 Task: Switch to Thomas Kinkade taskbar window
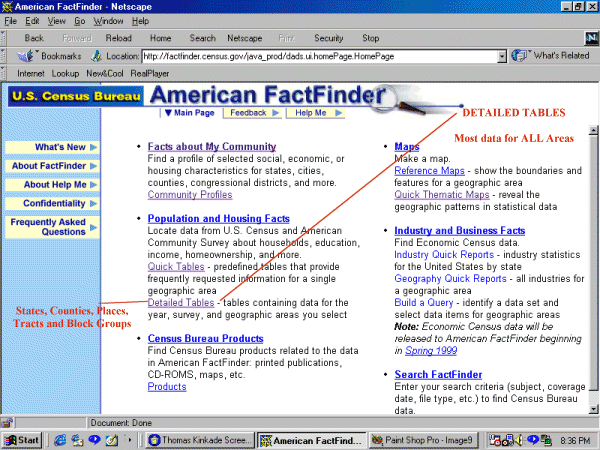[199, 439]
